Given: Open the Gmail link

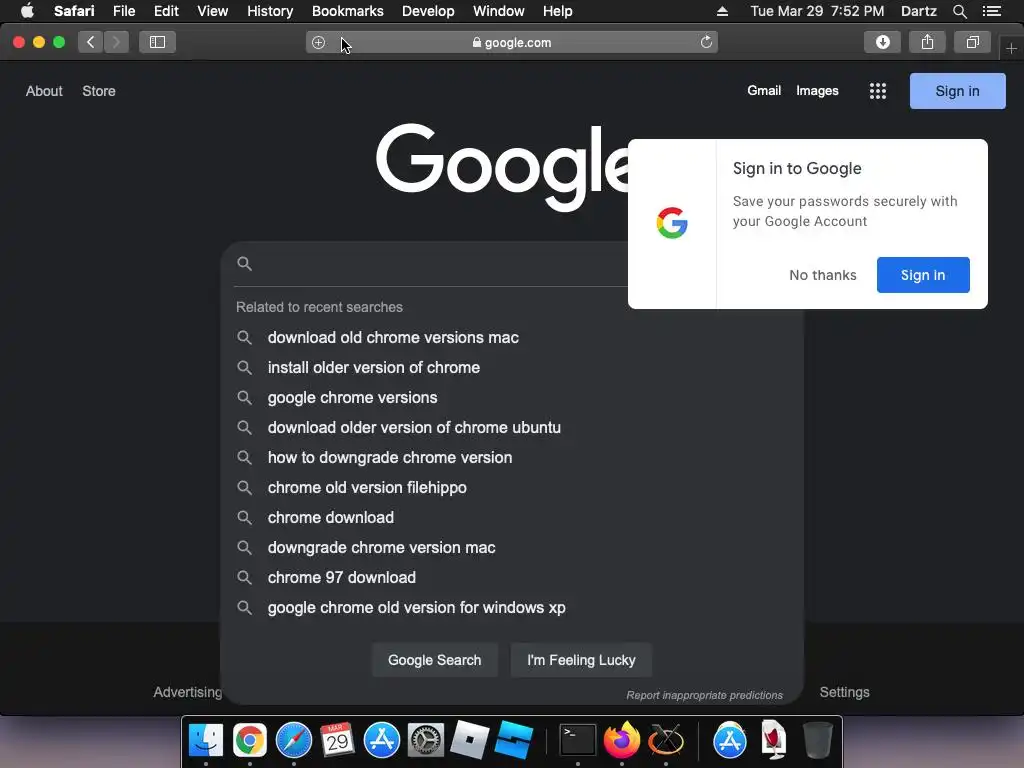Looking at the screenshot, I should click(x=764, y=91).
